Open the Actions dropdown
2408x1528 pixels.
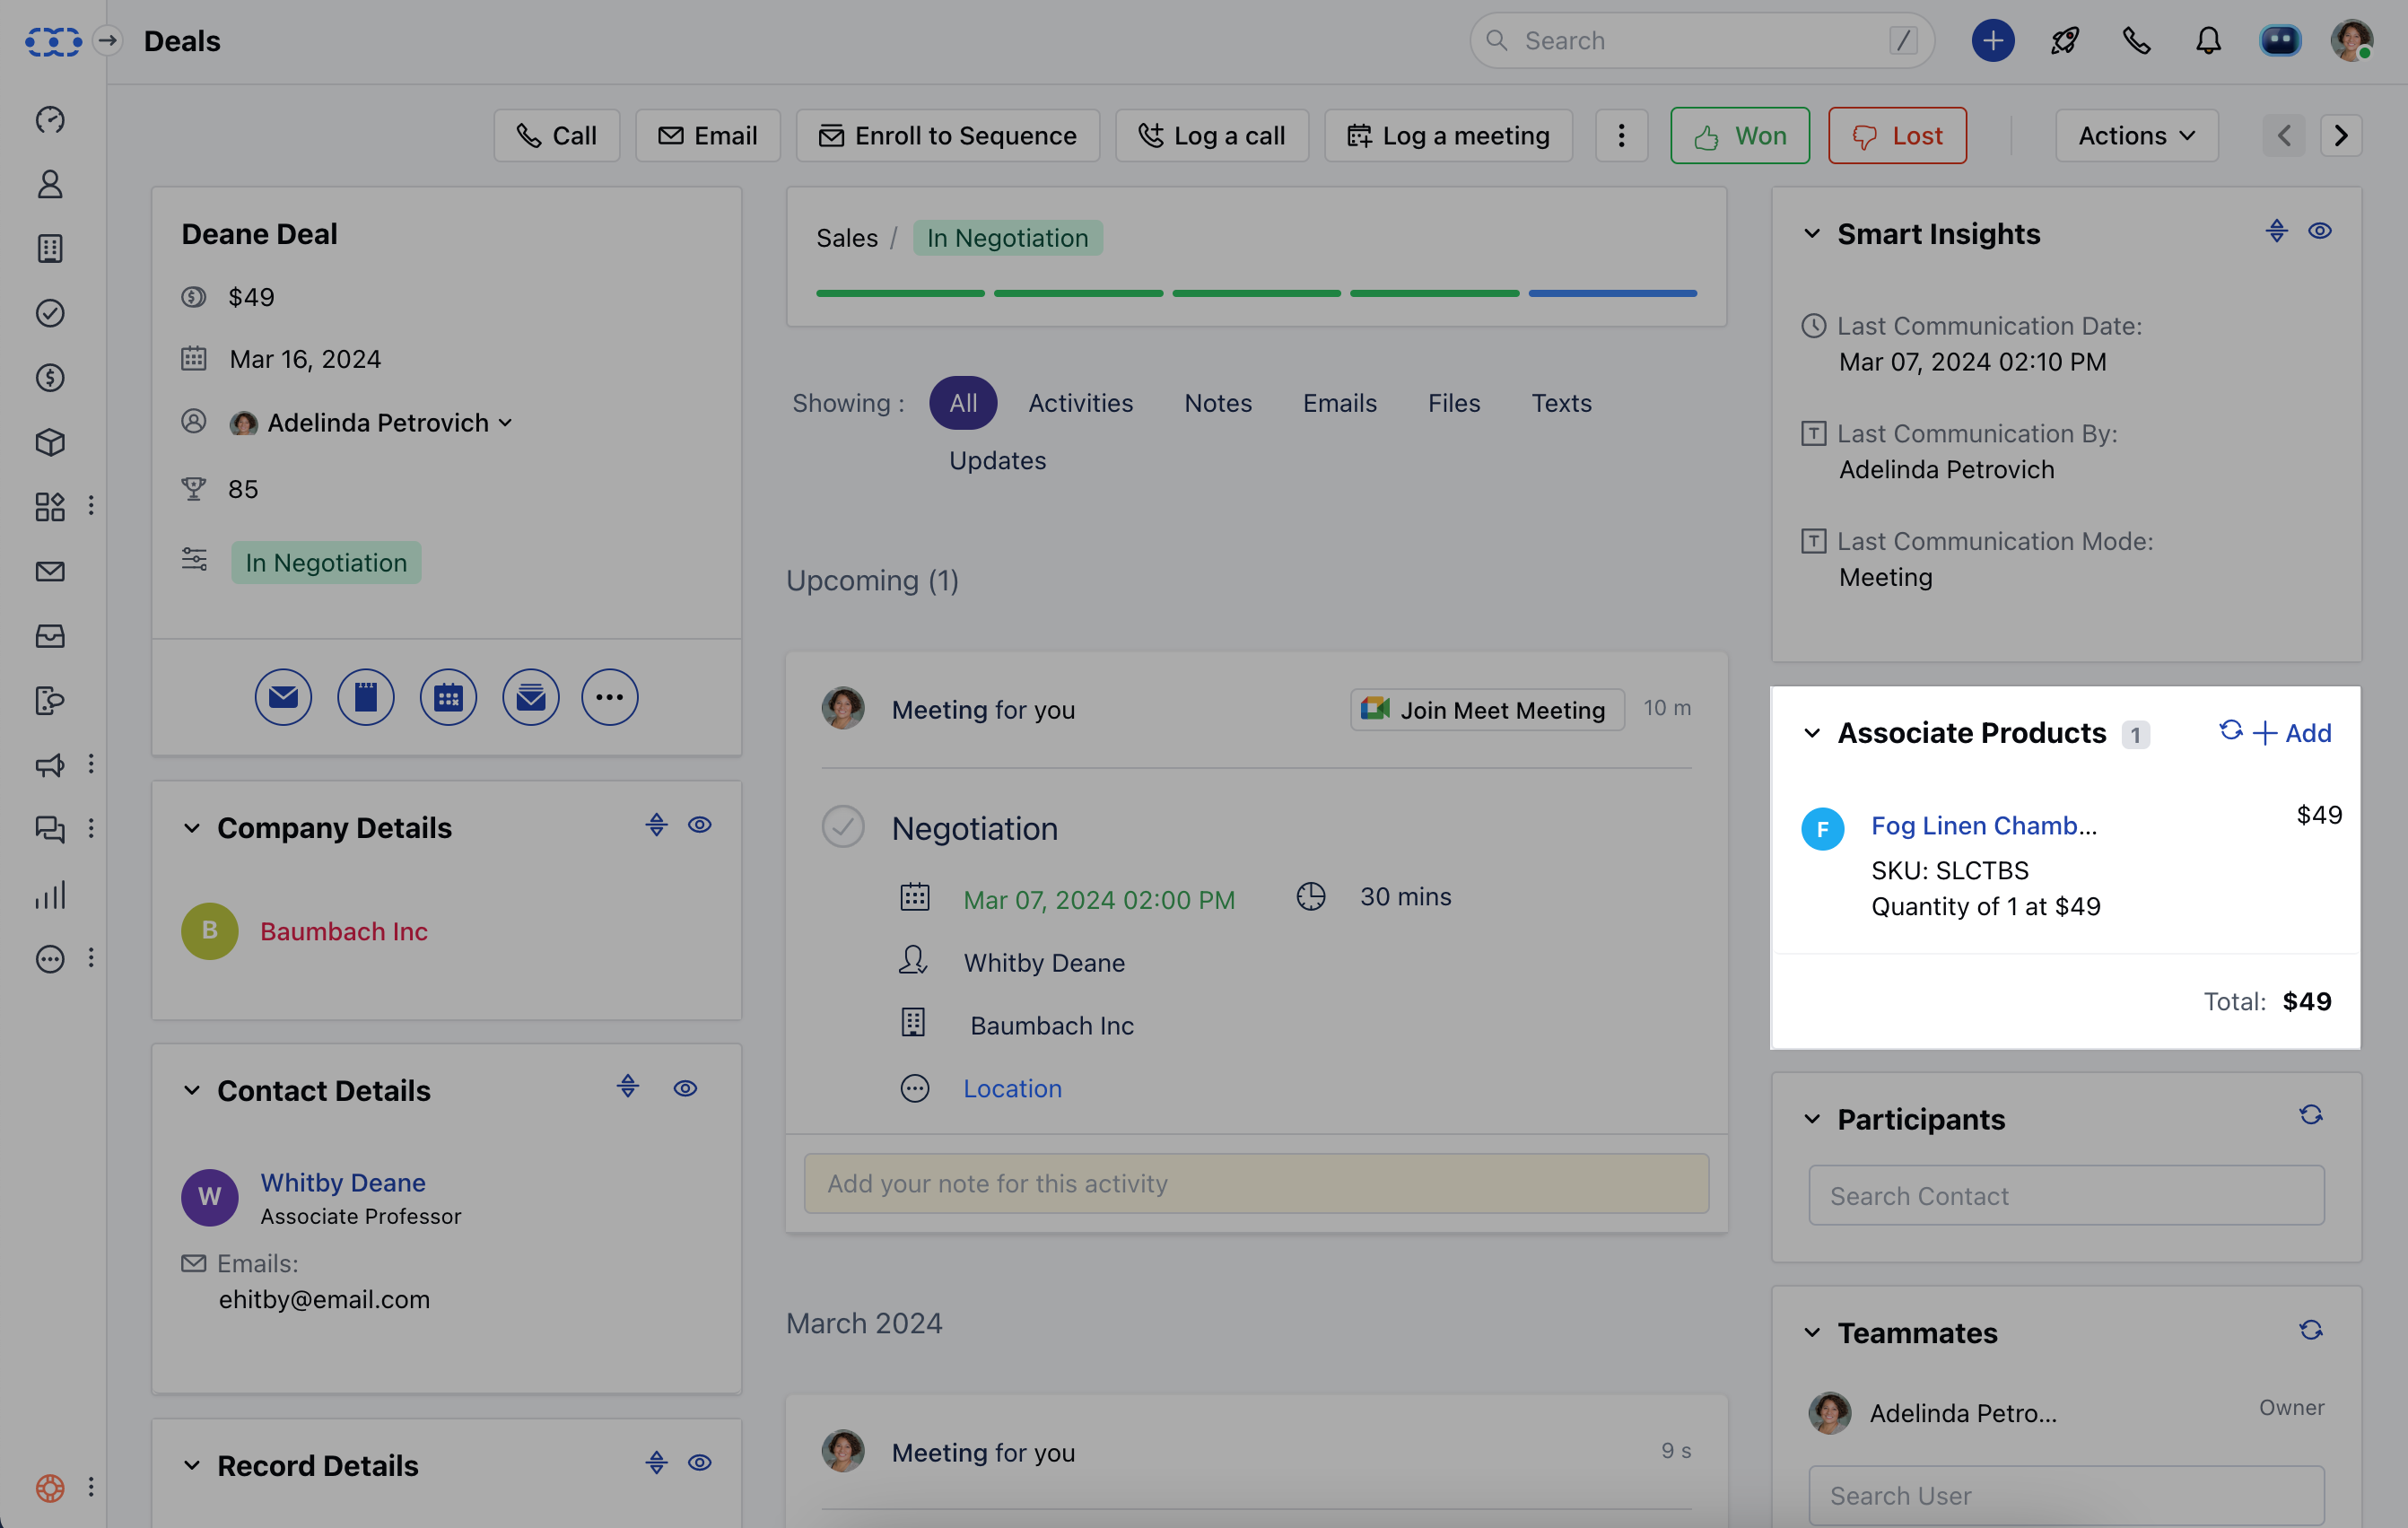[2136, 136]
